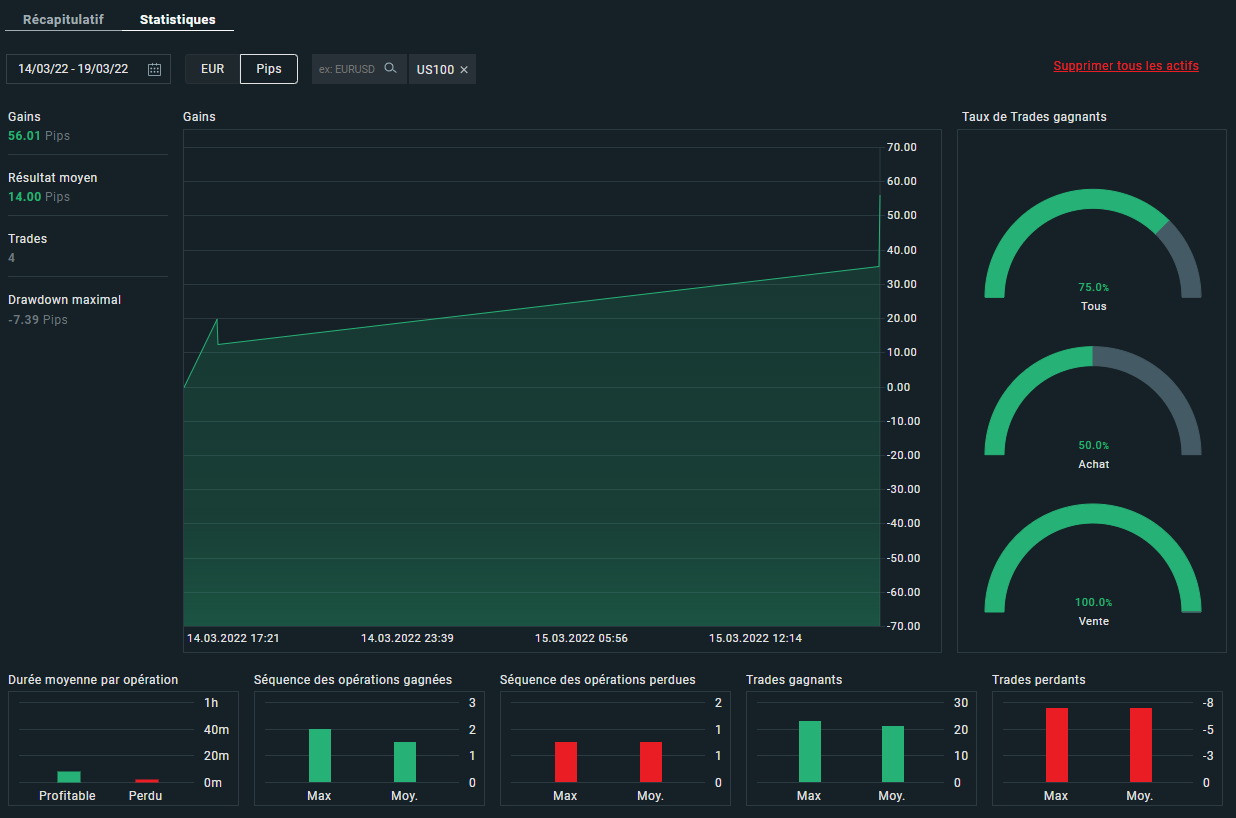Open the date range 14/03/22 - 19/03/22 field
The height and width of the screenshot is (818, 1236).
[73, 69]
